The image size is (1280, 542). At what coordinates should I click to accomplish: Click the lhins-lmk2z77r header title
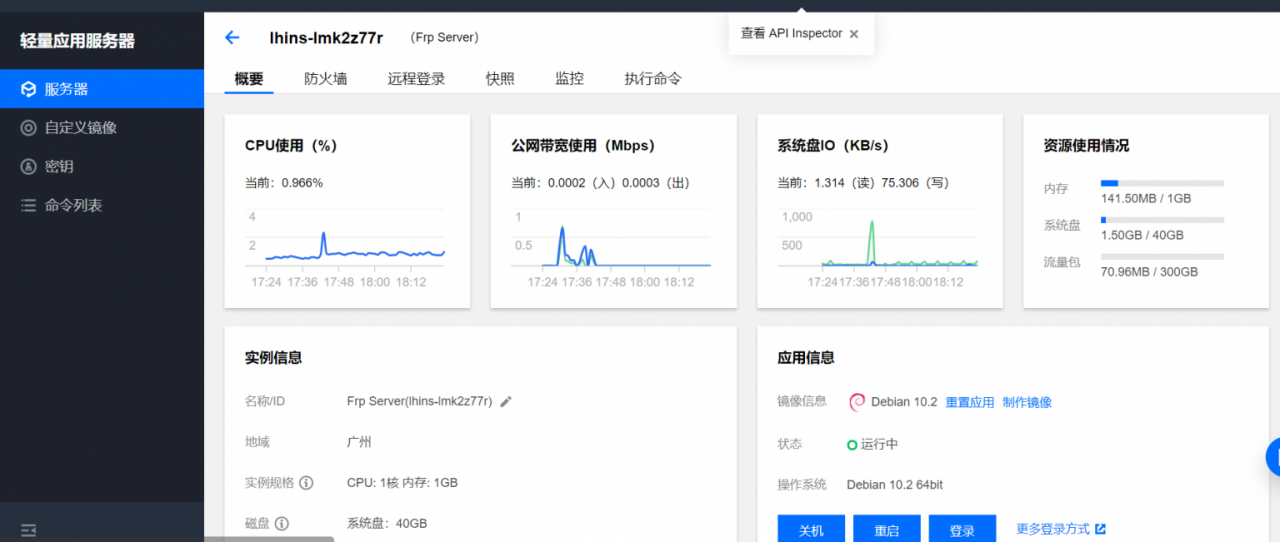tap(326, 38)
